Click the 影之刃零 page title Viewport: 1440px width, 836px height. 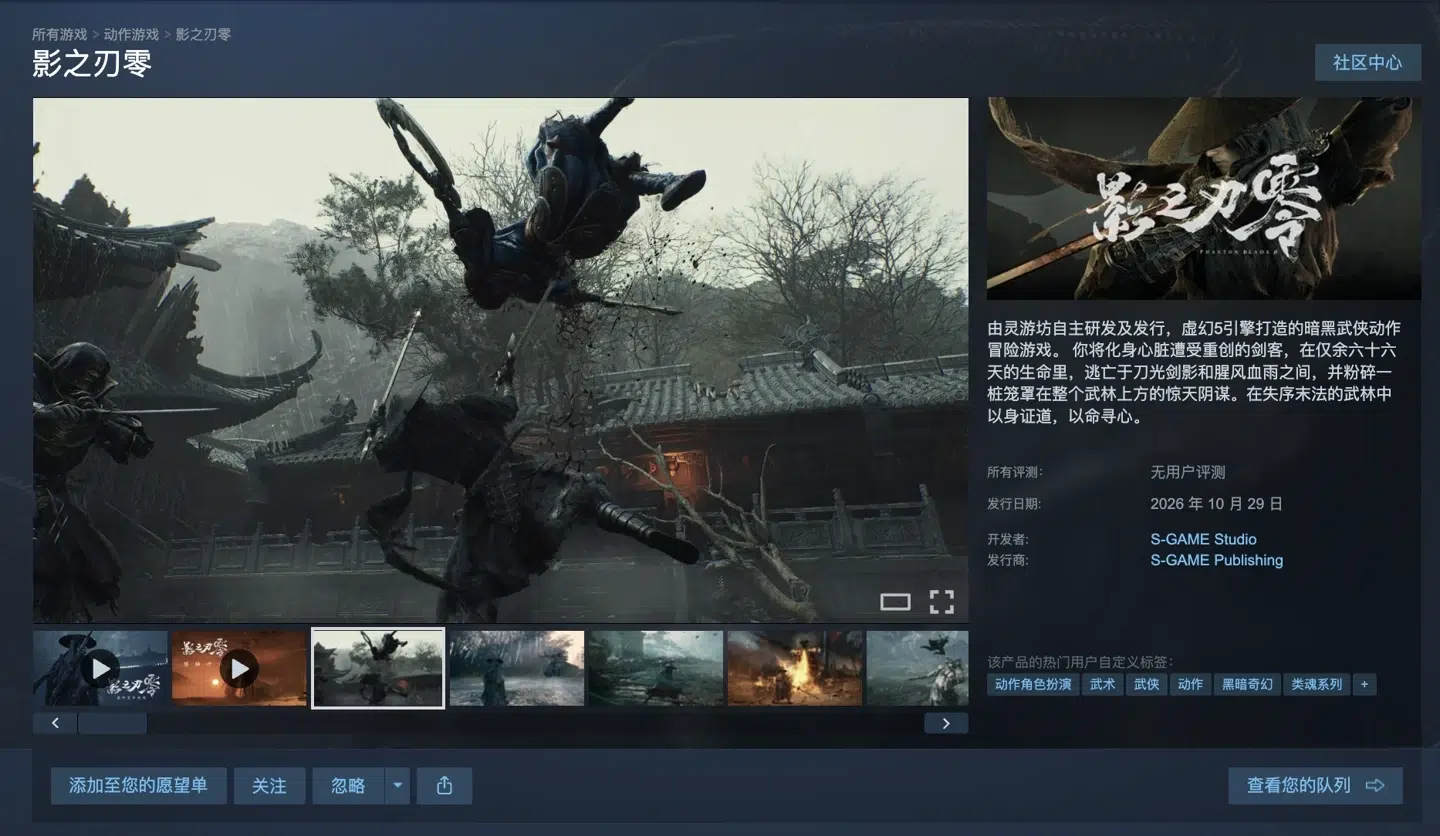[x=92, y=64]
